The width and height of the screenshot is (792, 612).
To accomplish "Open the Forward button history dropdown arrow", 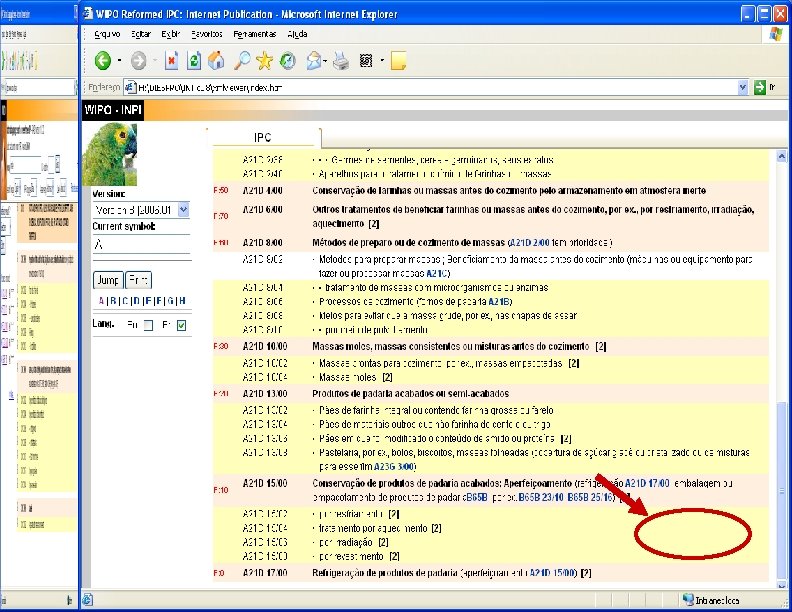I will click(x=155, y=61).
